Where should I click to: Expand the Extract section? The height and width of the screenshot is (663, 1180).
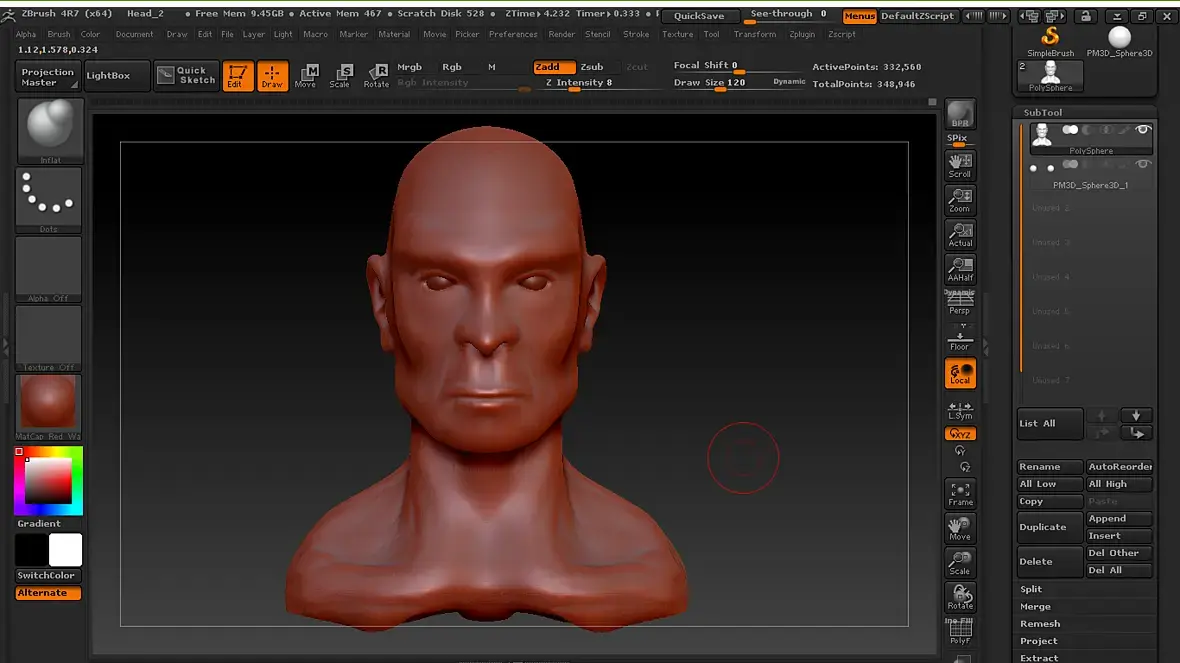[1039, 657]
